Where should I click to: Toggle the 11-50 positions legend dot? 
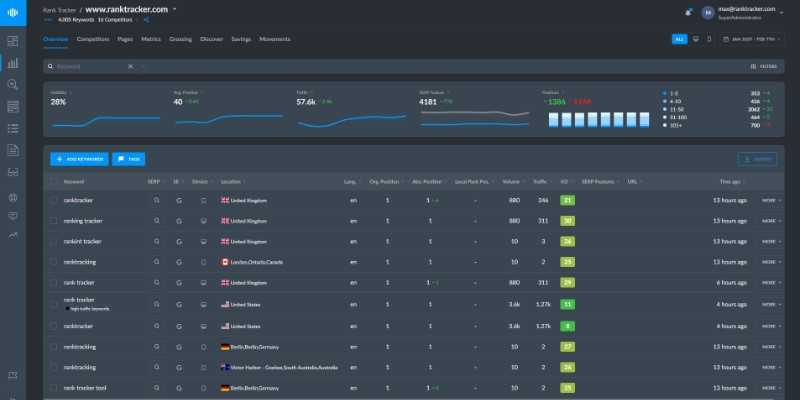pos(664,109)
